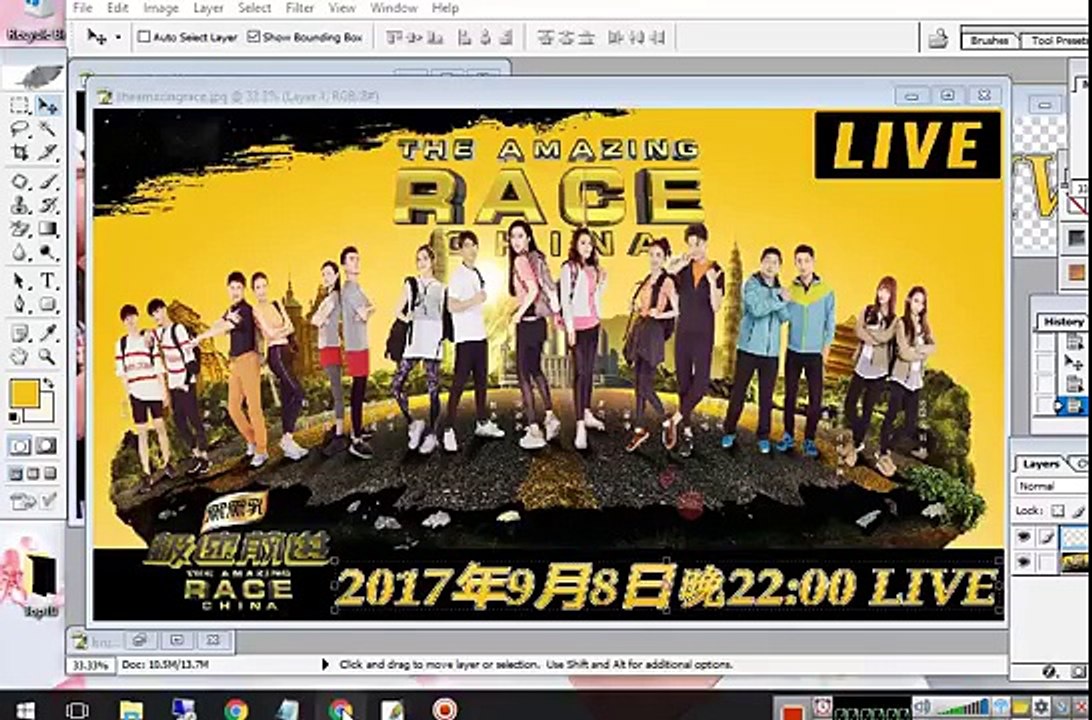Open the Layer menu
The height and width of the screenshot is (720, 1092).
click(208, 8)
